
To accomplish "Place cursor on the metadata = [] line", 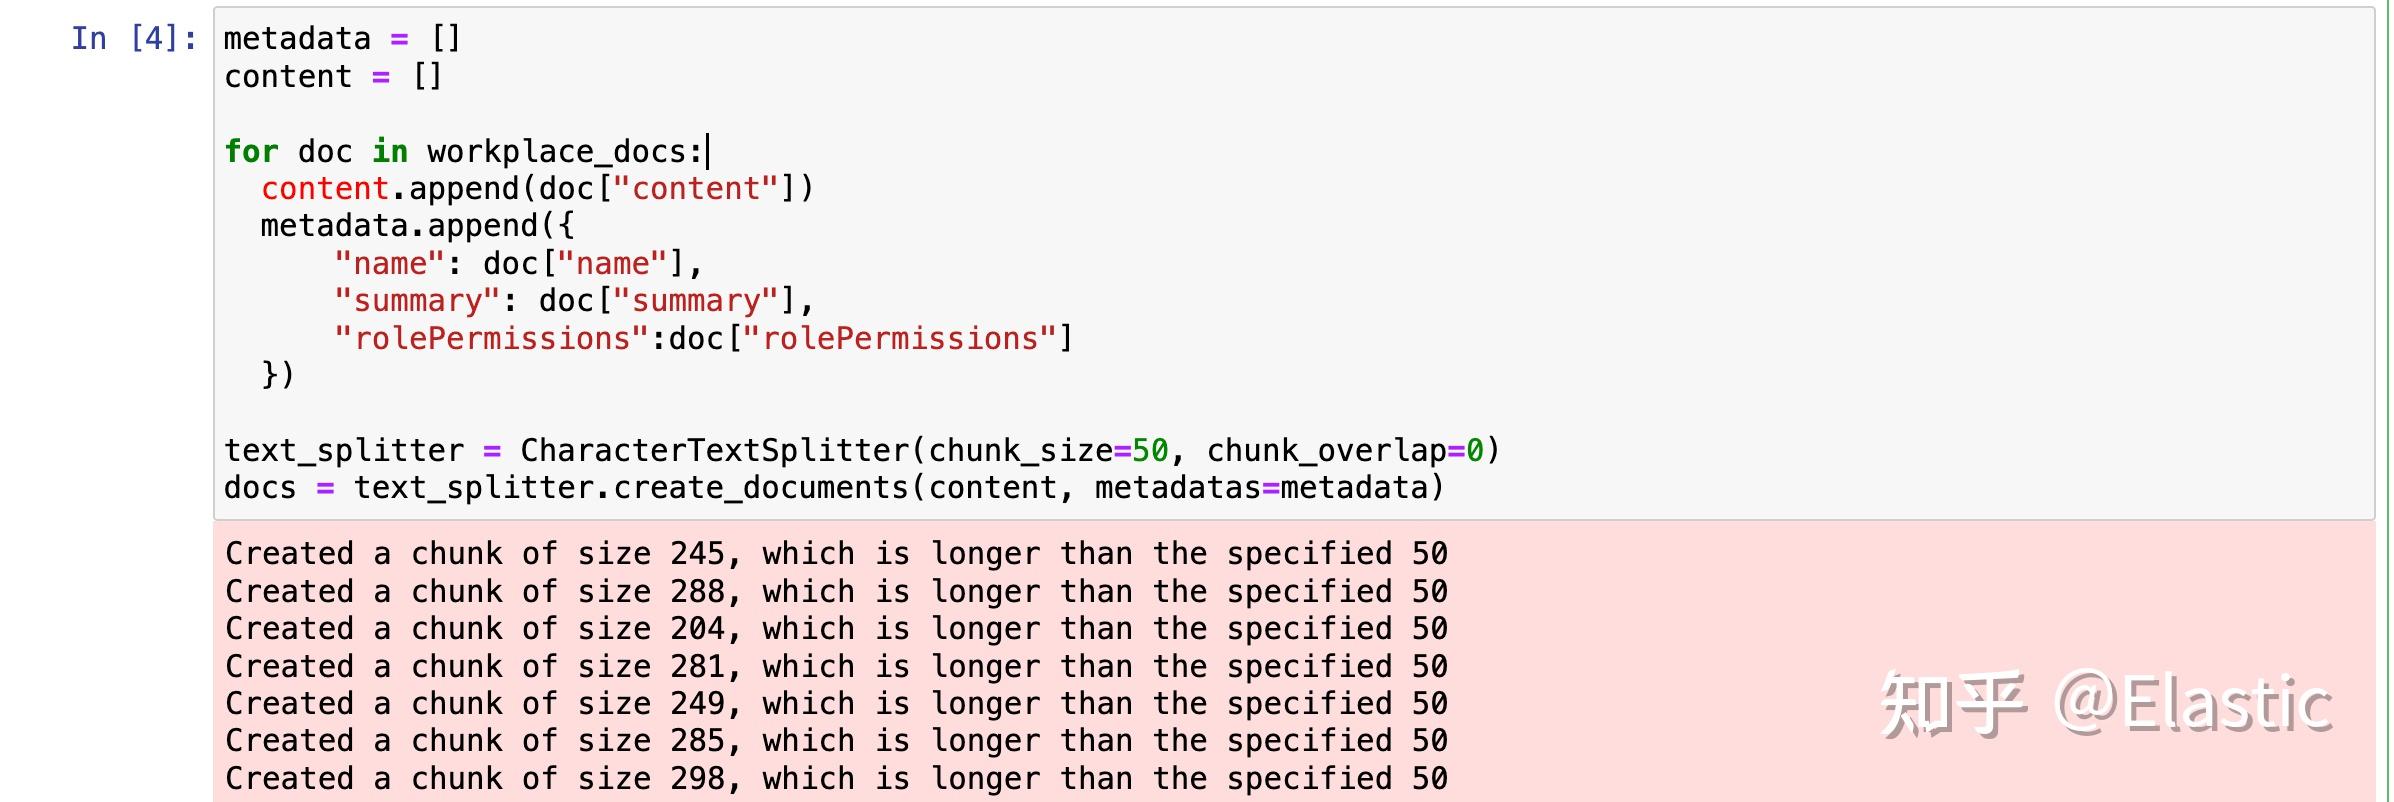I will tap(341, 39).
